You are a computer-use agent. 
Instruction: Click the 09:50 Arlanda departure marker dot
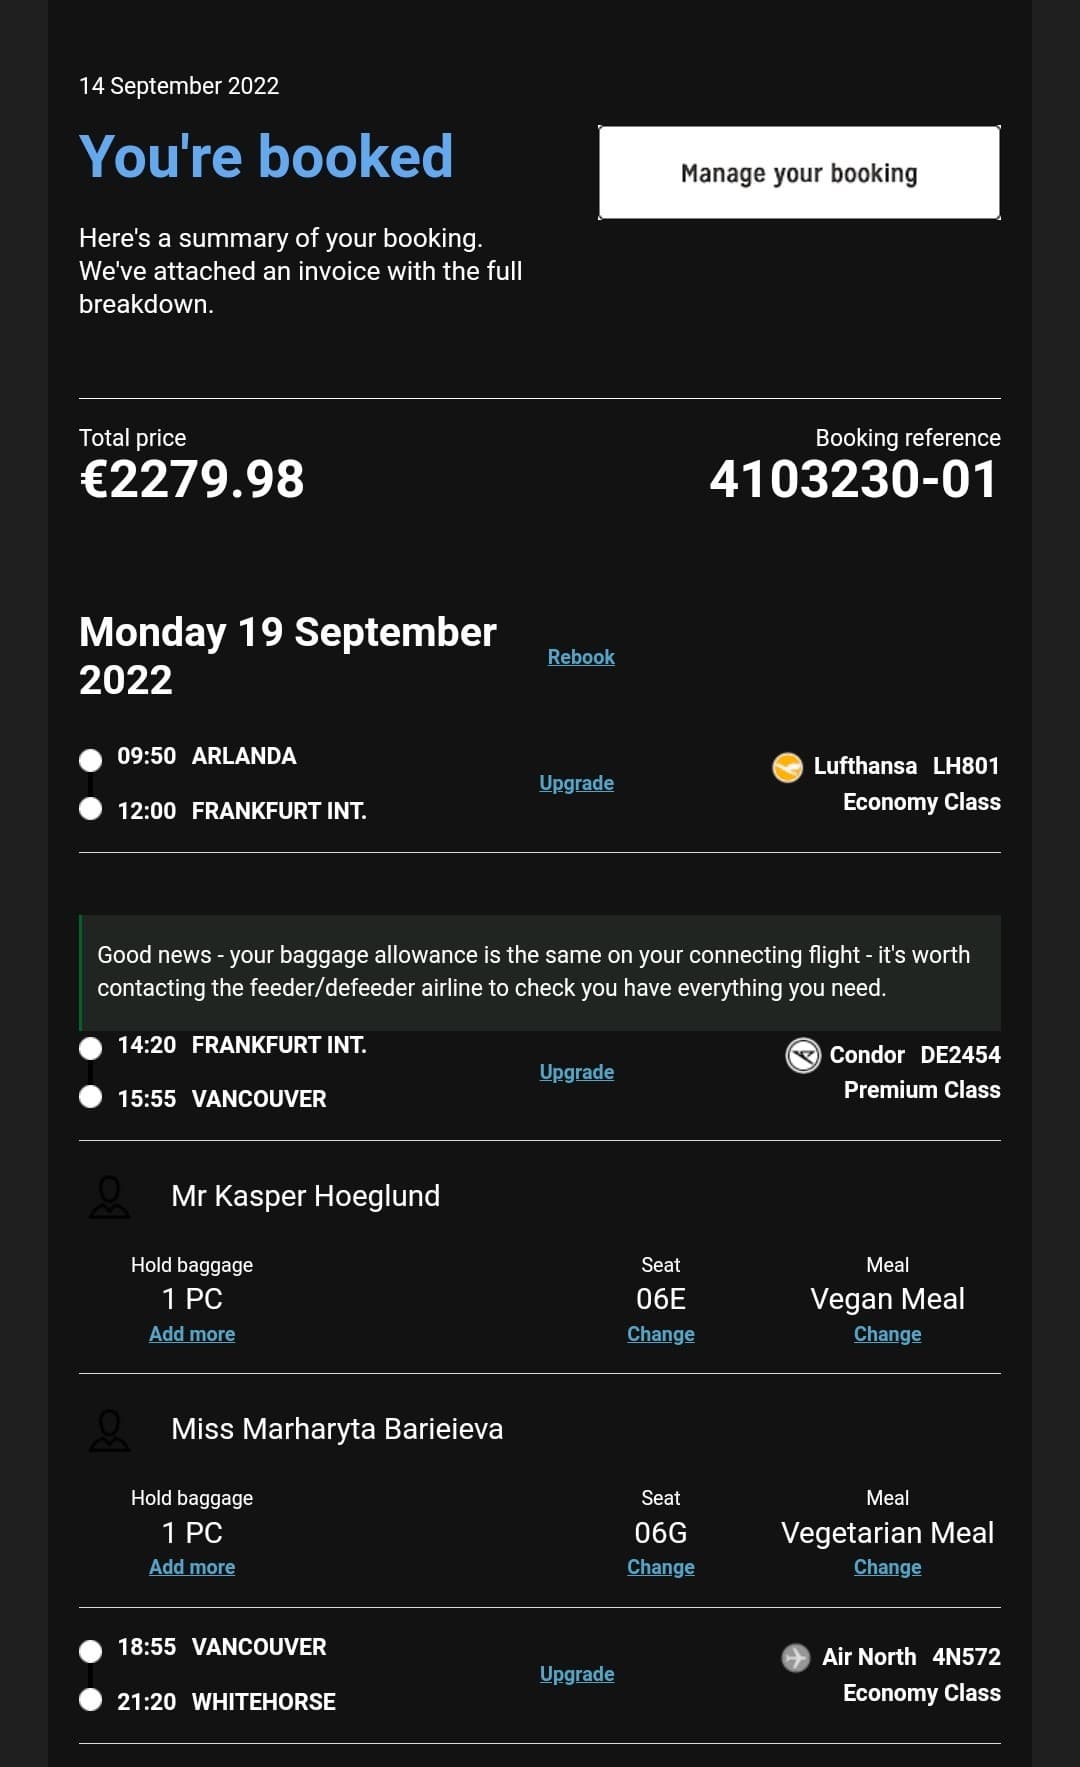91,760
